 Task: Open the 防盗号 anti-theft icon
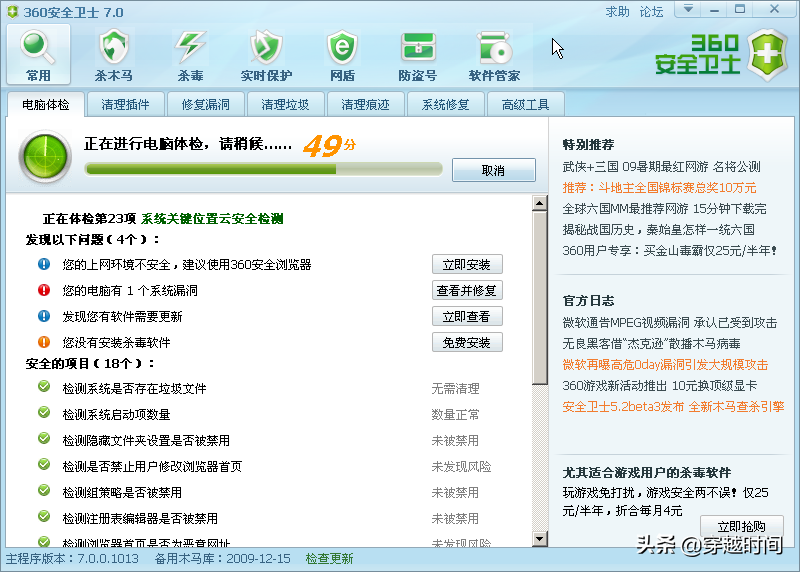coord(417,53)
